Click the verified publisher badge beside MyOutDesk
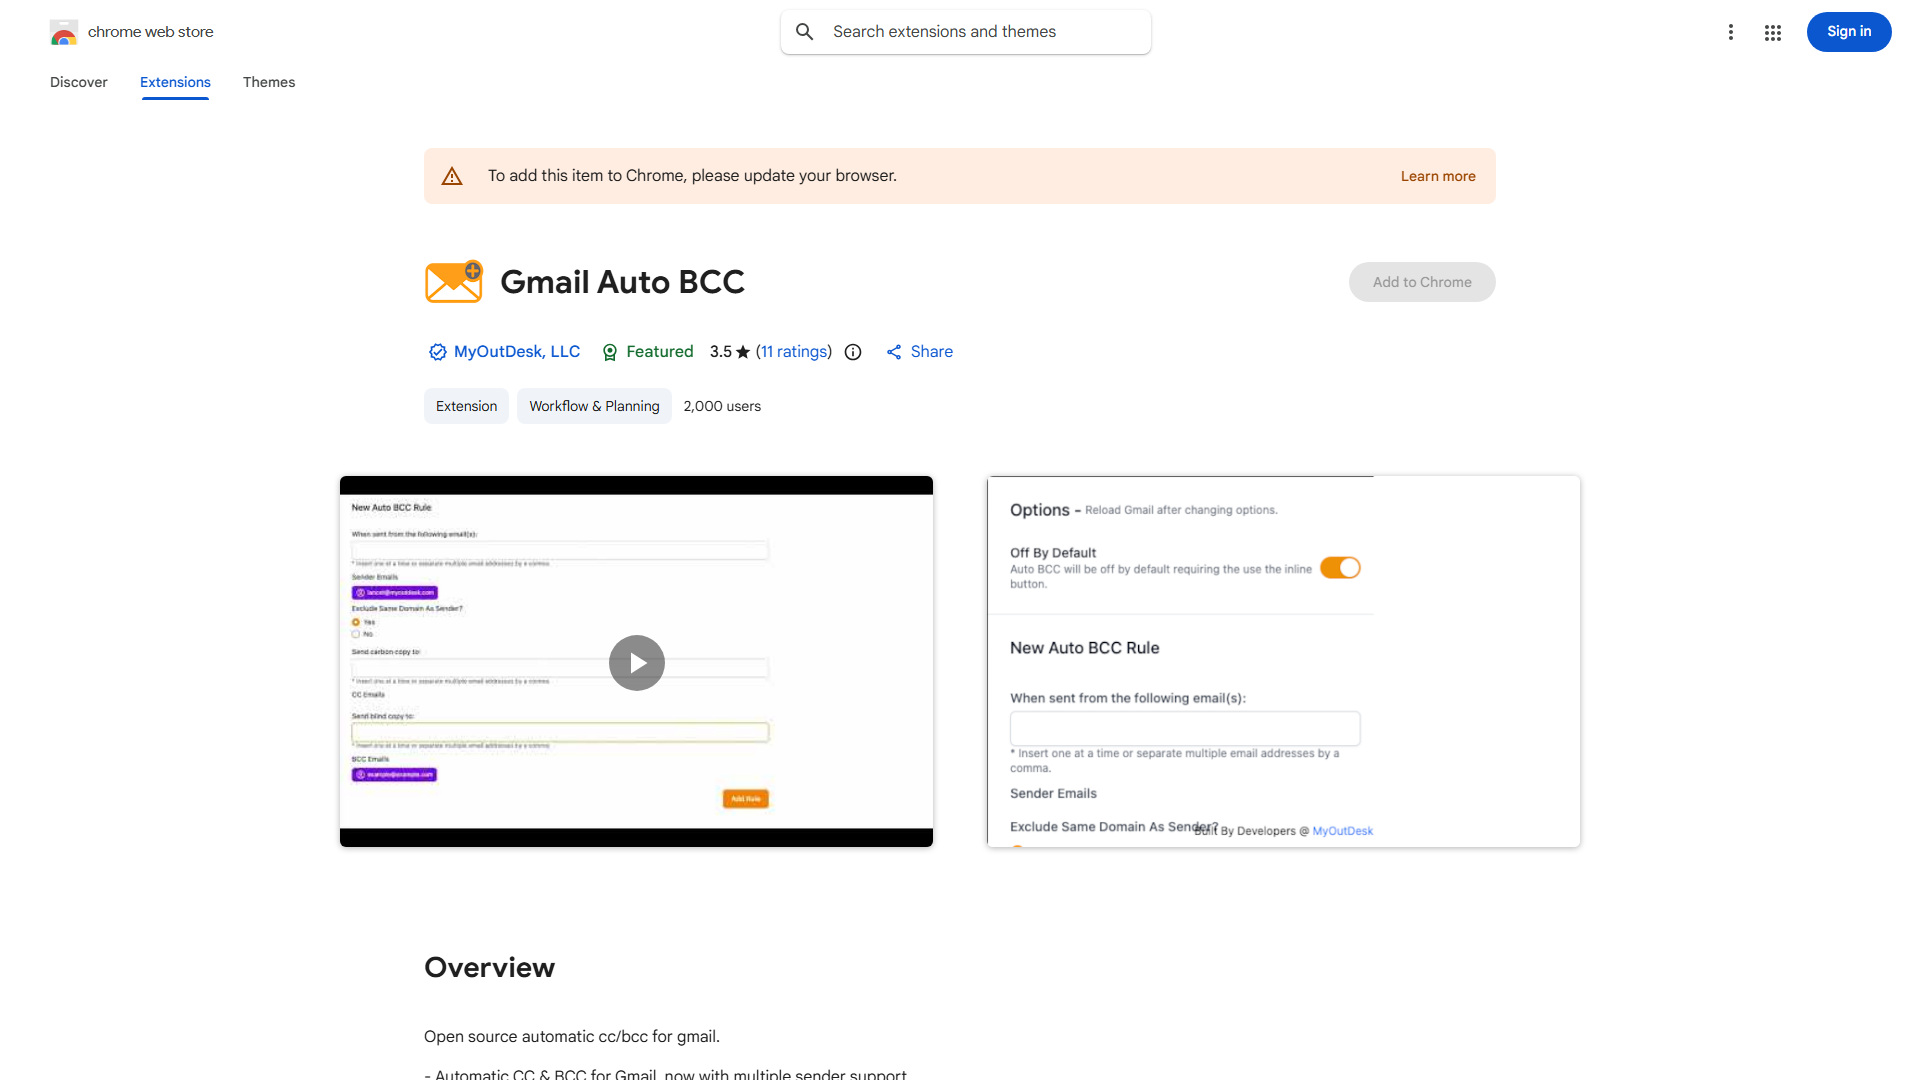This screenshot has height=1080, width=1920. [x=437, y=352]
